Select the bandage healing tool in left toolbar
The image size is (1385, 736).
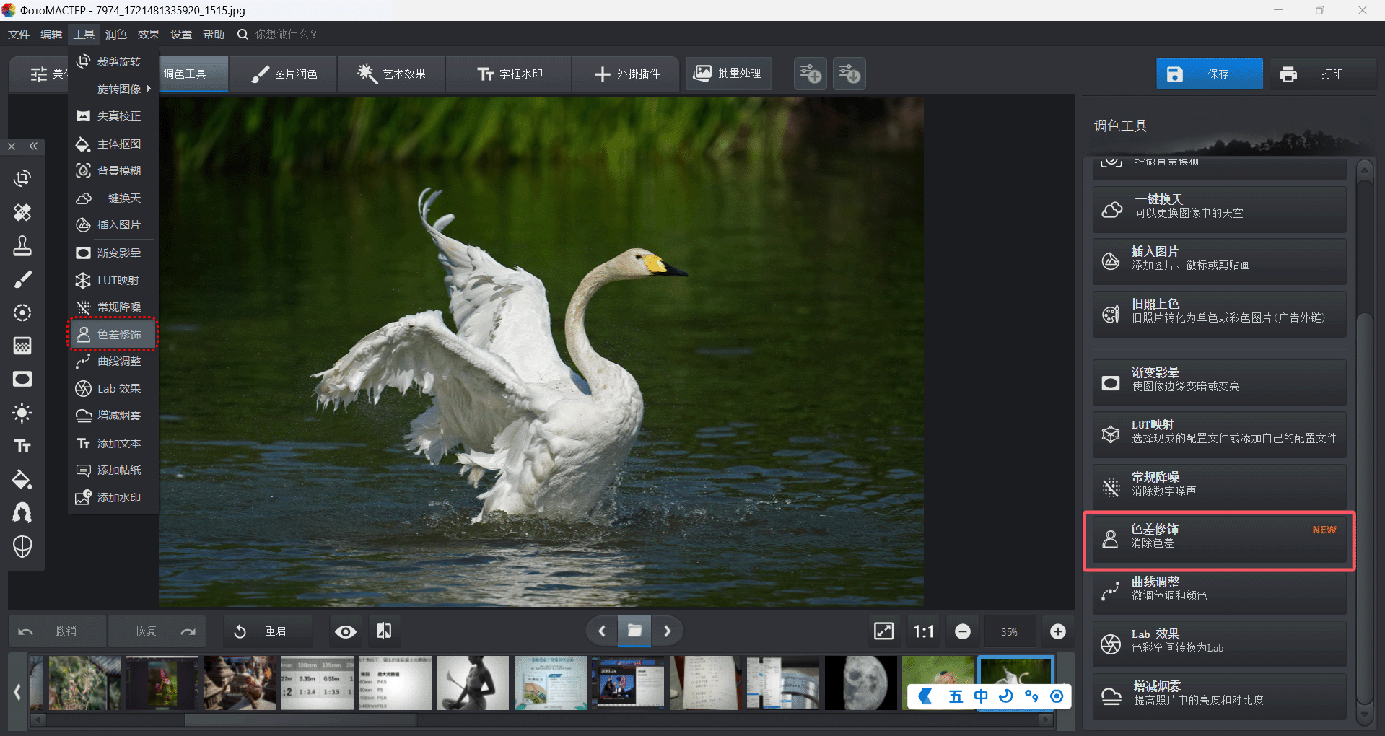[22, 213]
